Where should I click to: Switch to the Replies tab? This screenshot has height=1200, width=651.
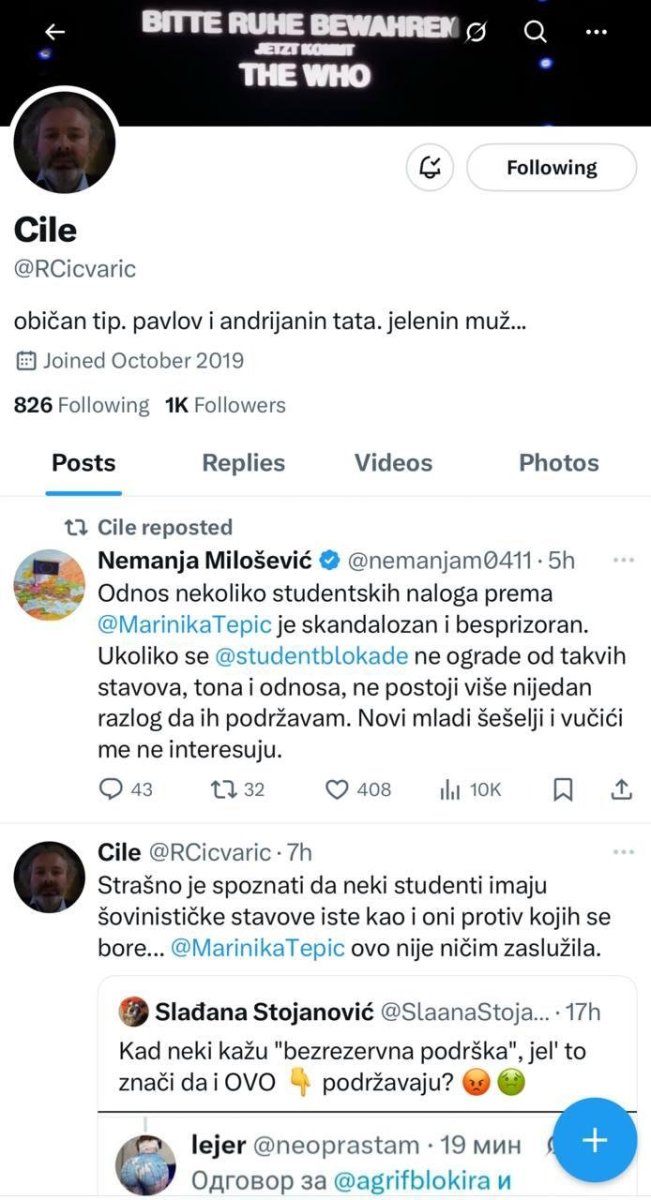coord(243,463)
